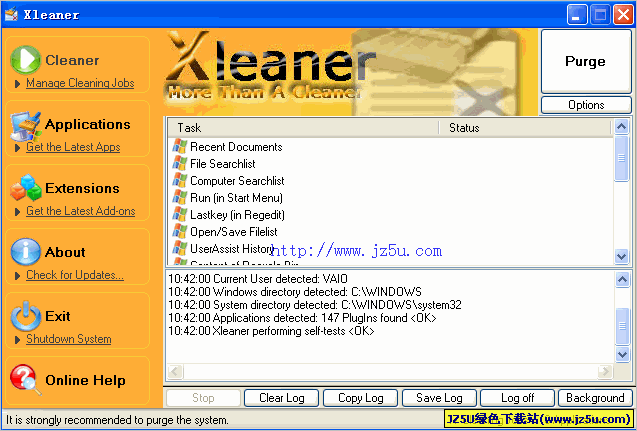637x431 pixels.
Task: Click the icon beside UserAssist History
Action: 180,249
